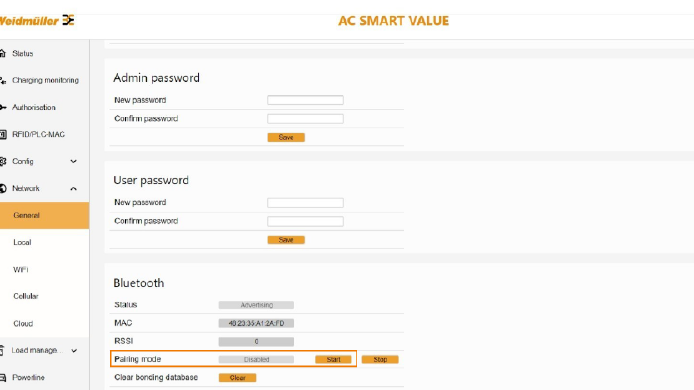Open the Authorisation page
The width and height of the screenshot is (694, 390).
coord(34,108)
